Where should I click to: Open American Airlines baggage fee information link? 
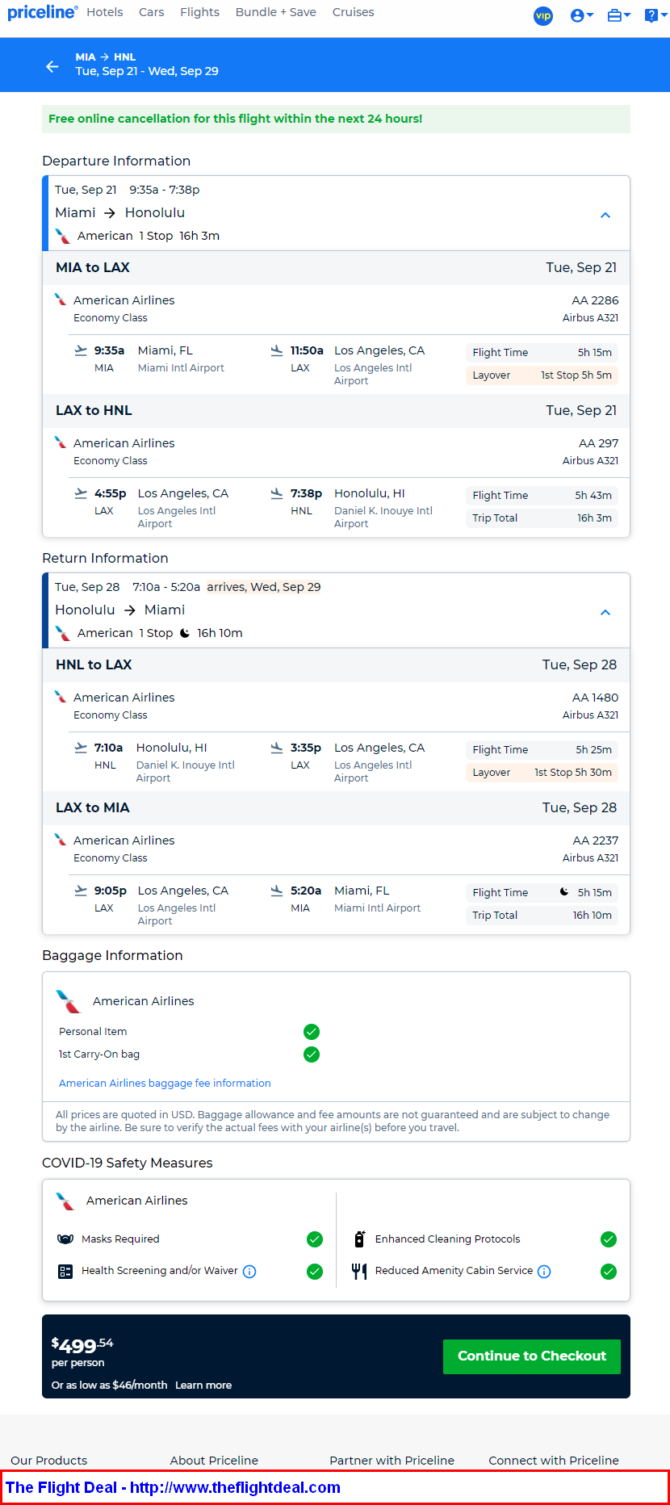pyautogui.click(x=165, y=1083)
